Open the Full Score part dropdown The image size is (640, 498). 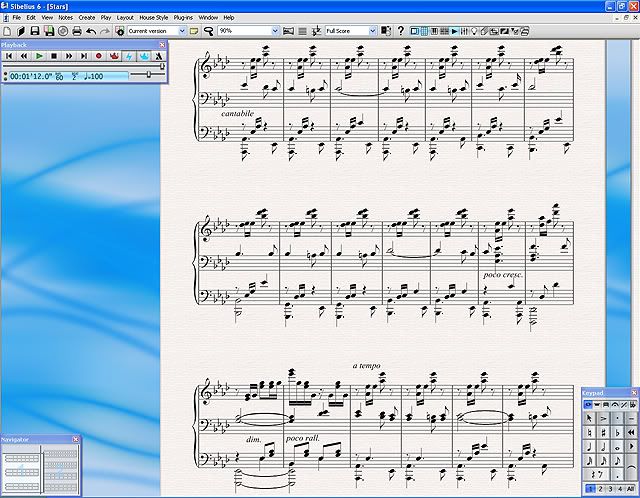click(372, 31)
